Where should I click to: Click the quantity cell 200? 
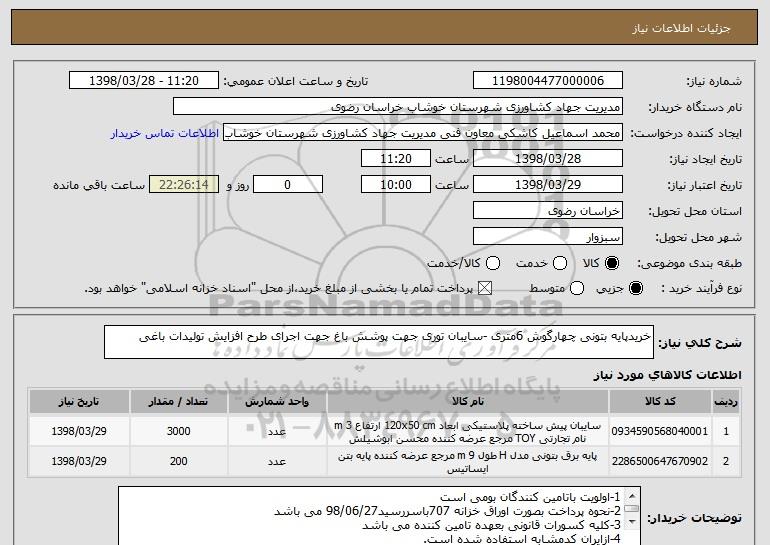(178, 461)
